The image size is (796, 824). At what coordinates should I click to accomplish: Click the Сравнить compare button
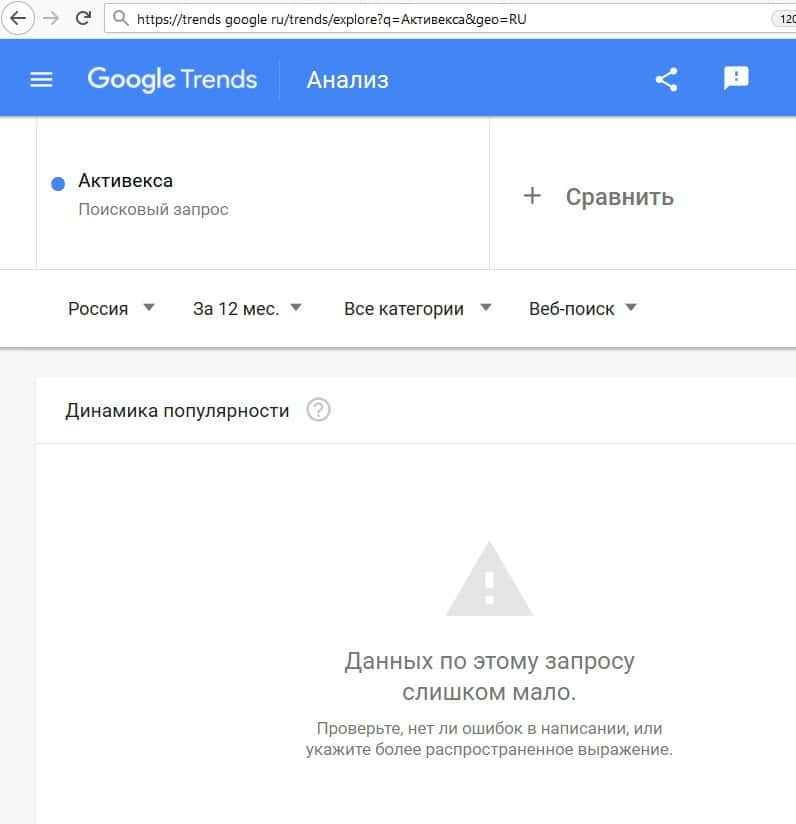(x=599, y=197)
